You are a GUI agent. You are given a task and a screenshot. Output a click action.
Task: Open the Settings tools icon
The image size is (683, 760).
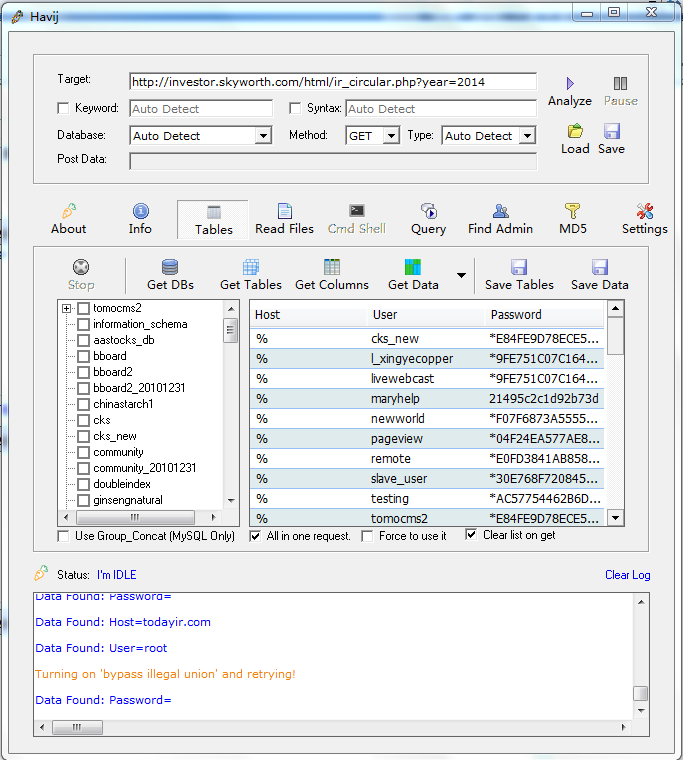coord(645,211)
